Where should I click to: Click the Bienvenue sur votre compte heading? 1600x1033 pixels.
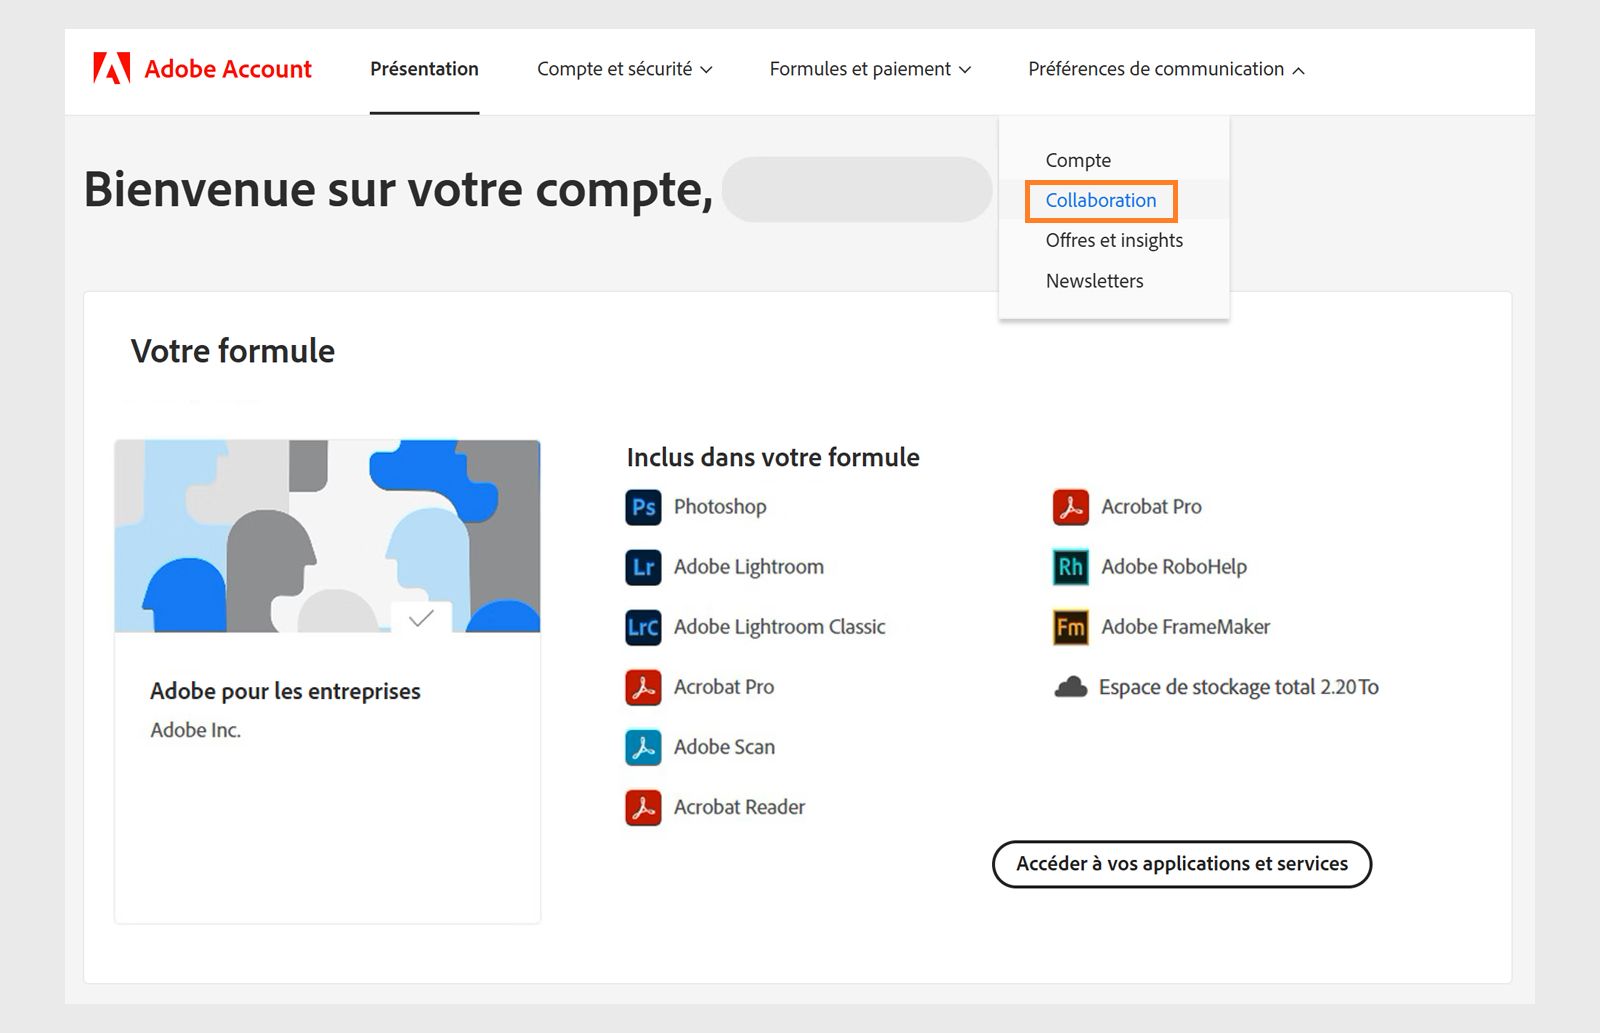point(398,189)
